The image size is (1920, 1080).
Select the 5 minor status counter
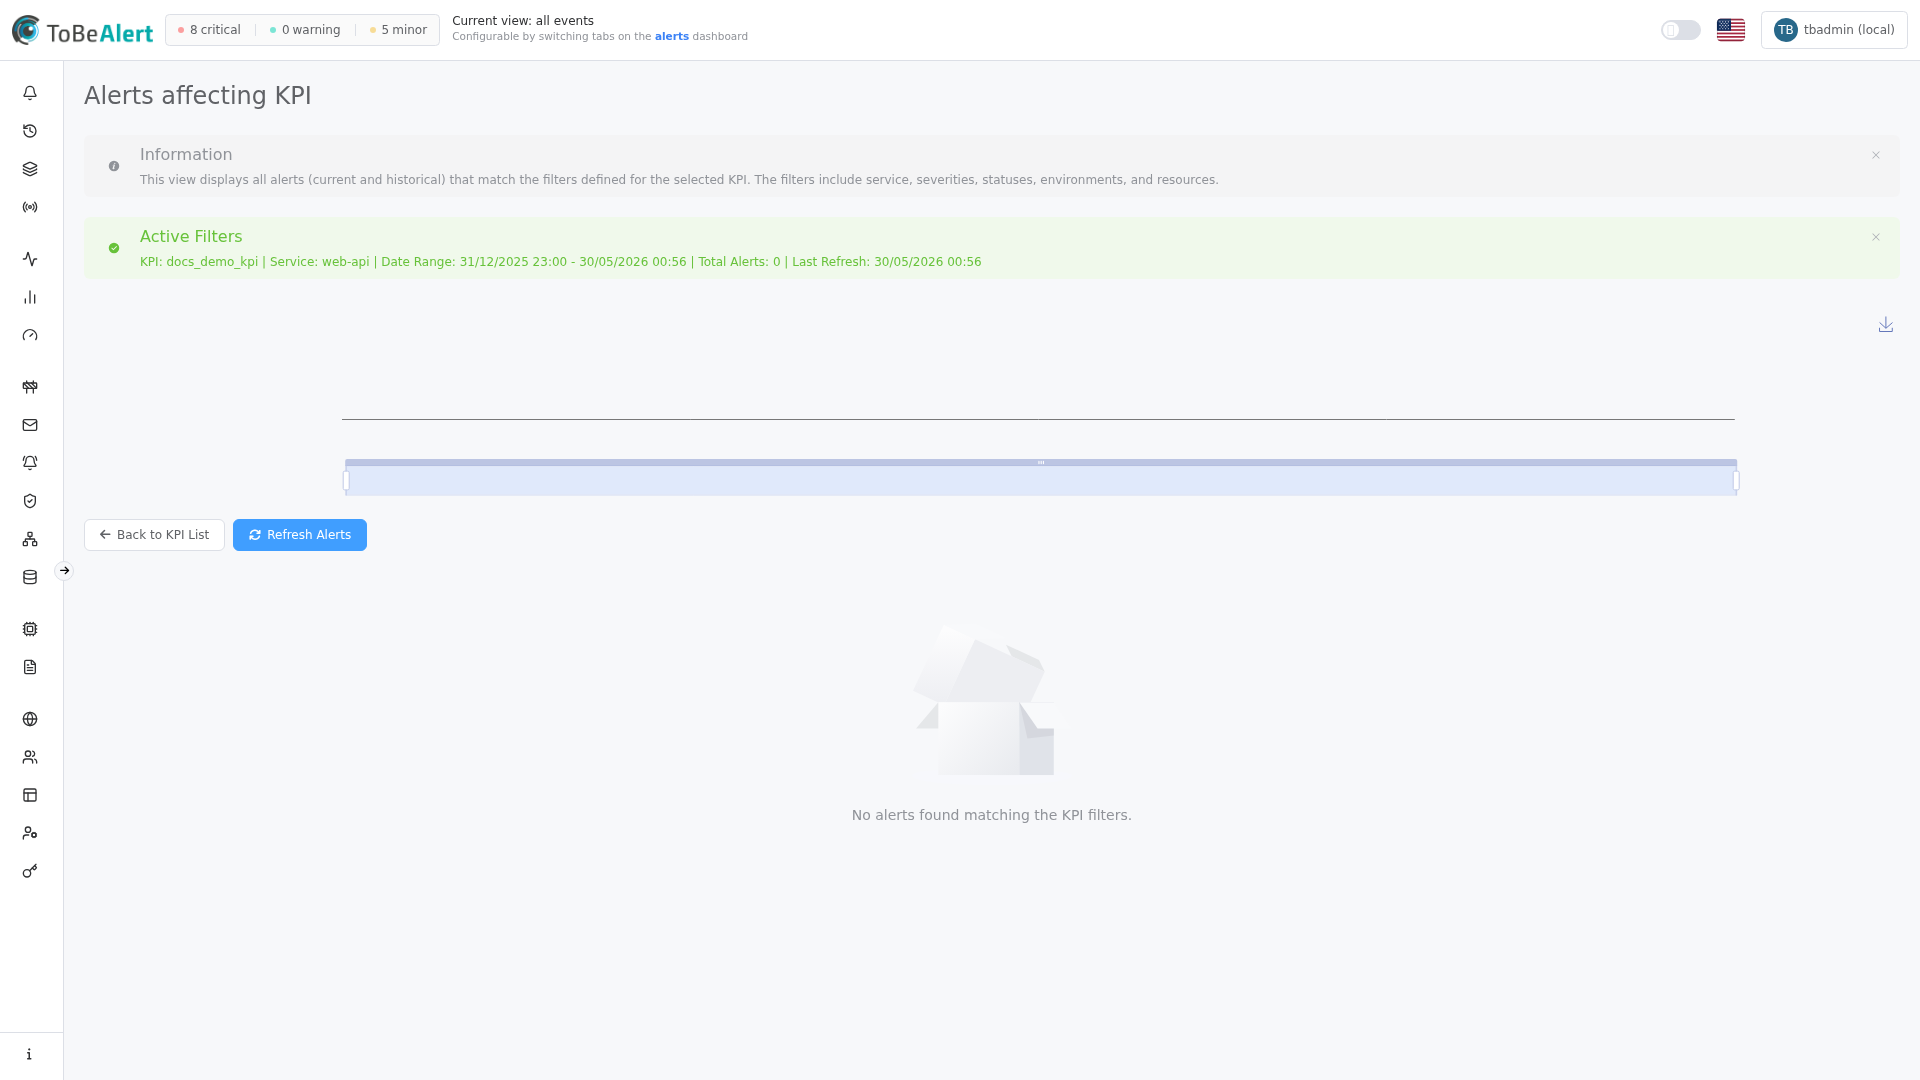click(398, 30)
